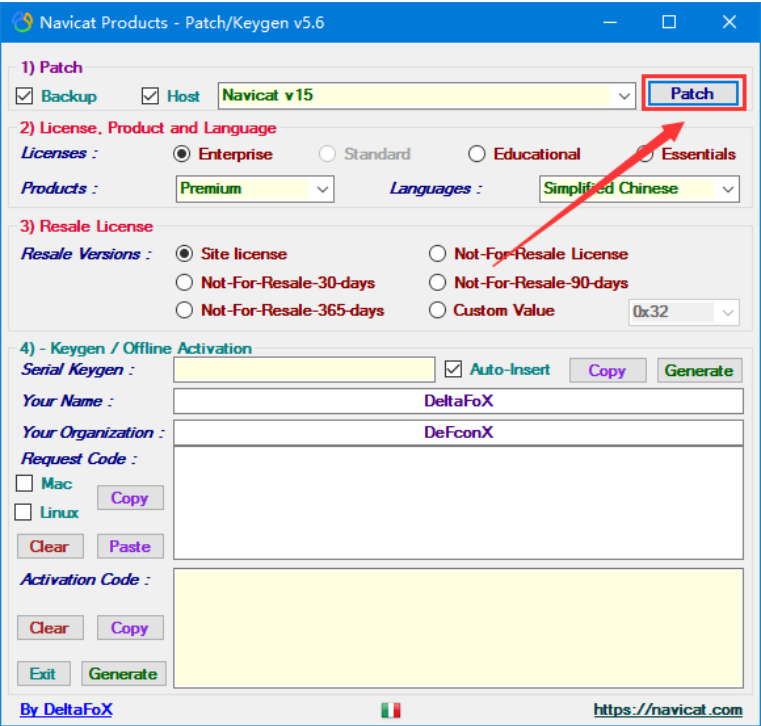Image resolution: width=761 pixels, height=726 pixels.
Task: Click the Navicat app icon in title bar
Action: point(22,22)
